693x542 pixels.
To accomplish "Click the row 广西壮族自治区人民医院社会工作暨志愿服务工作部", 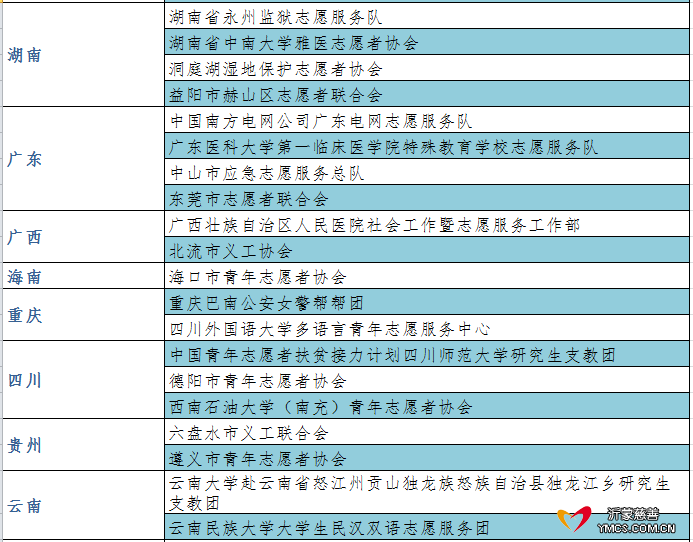I will (x=427, y=224).
